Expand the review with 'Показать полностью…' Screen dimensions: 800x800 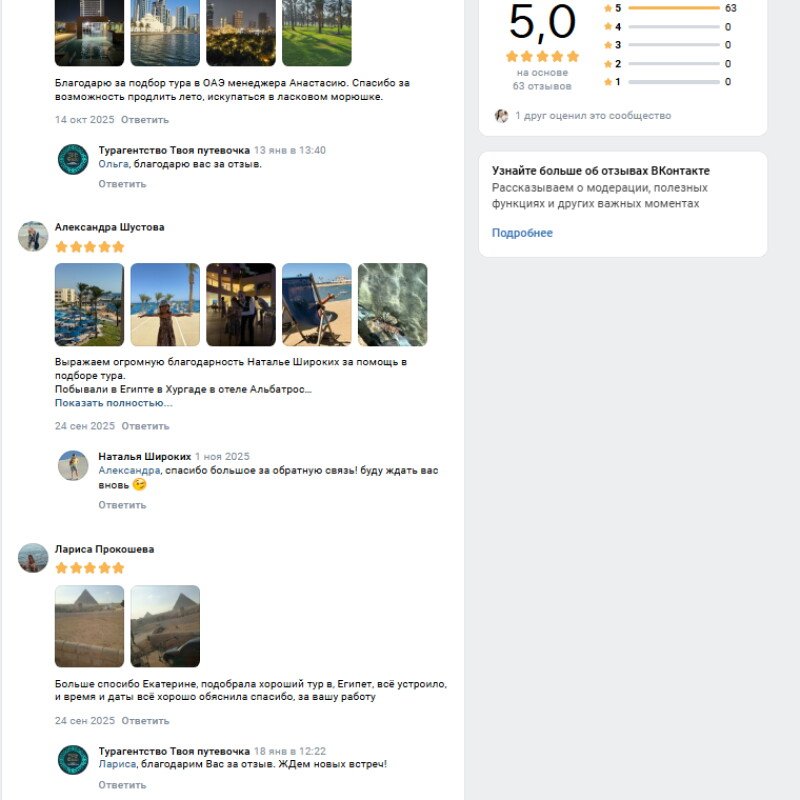click(113, 403)
